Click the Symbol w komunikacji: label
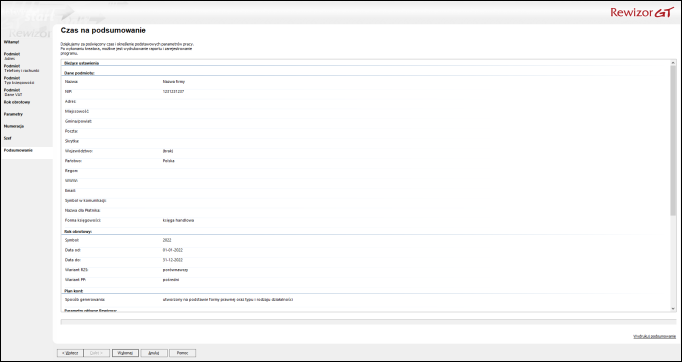 [x=86, y=201]
